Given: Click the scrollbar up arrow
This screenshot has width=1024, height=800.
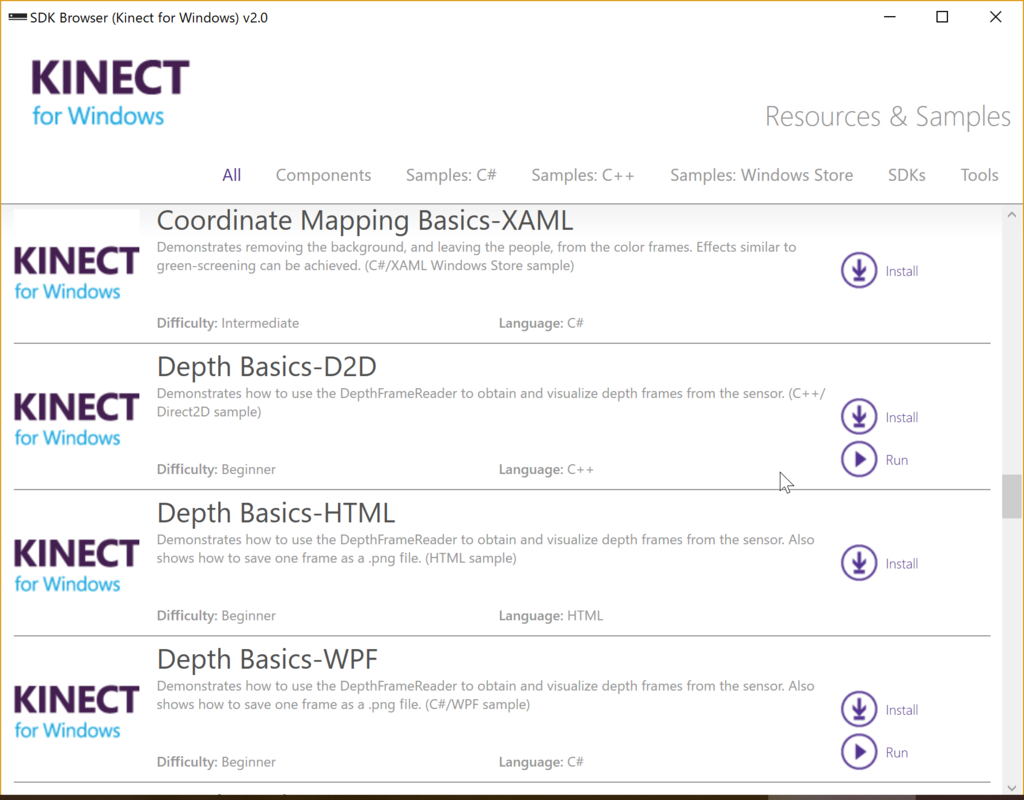Looking at the screenshot, I should [x=1012, y=215].
